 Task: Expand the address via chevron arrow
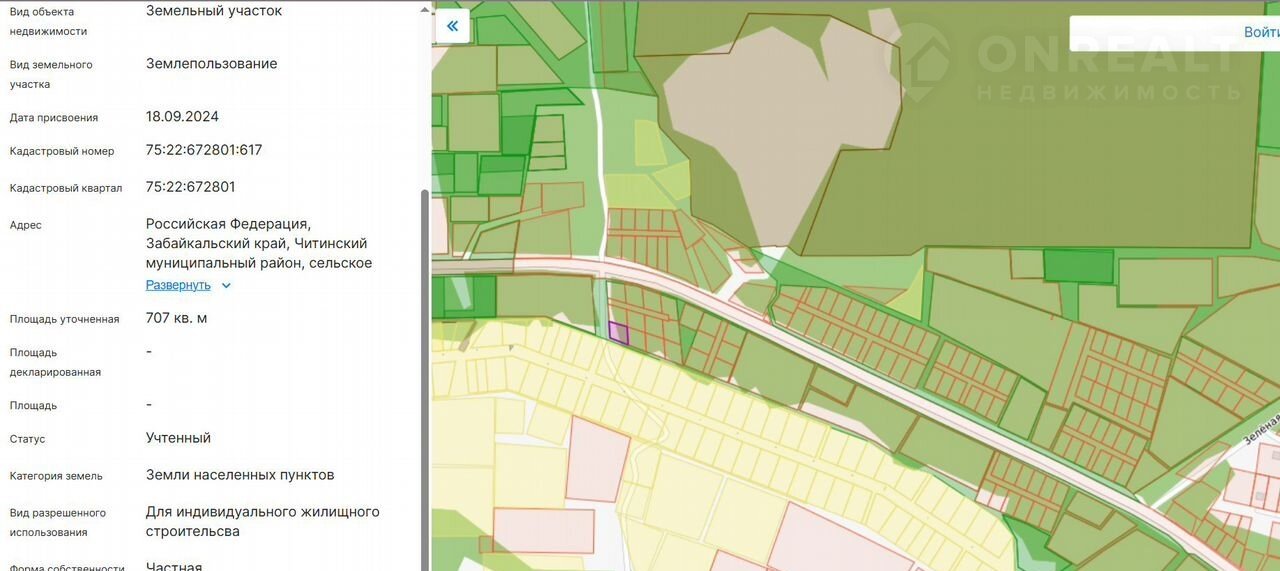(226, 285)
